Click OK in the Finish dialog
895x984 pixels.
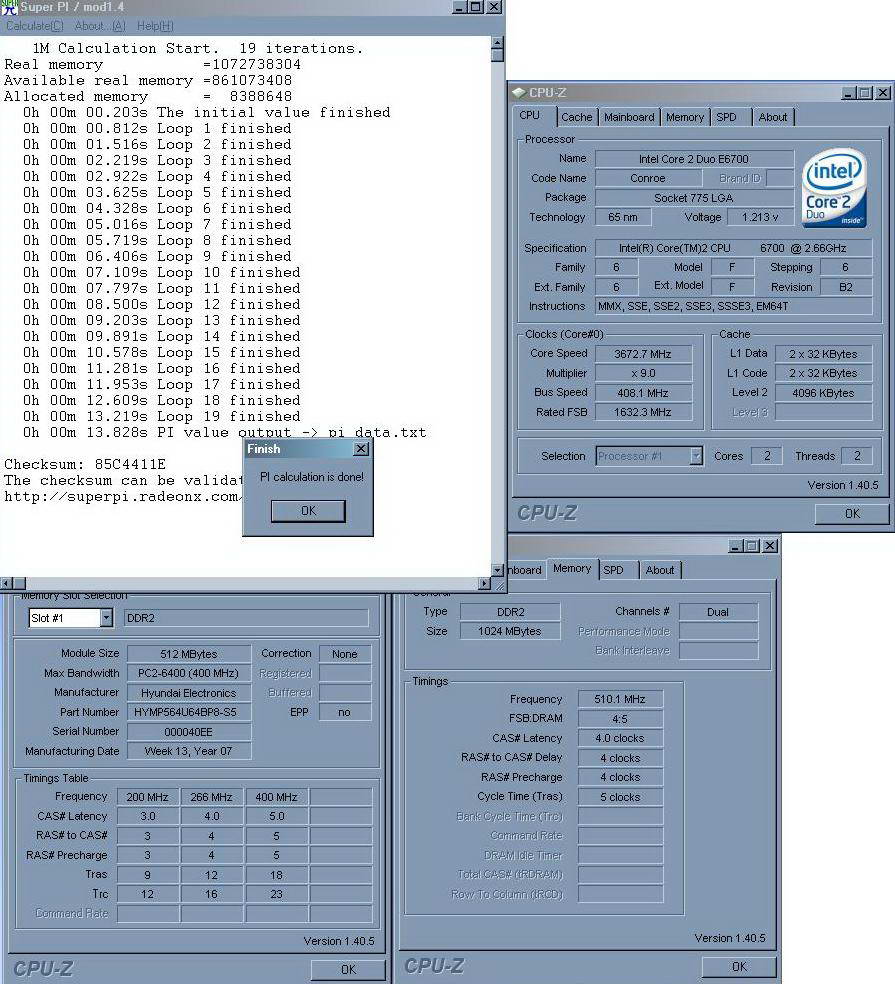tap(308, 511)
